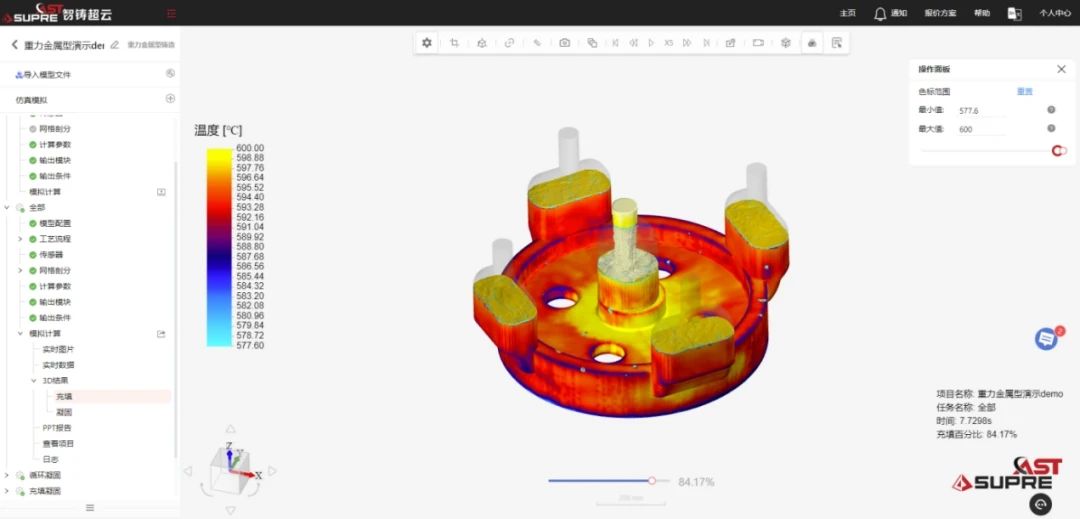This screenshot has height=519, width=1080.
Task: Set playback speed with X5 button
Action: [669, 43]
